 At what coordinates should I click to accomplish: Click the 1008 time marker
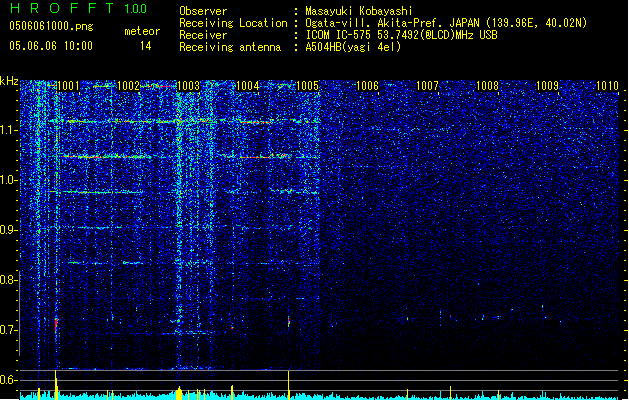click(487, 86)
